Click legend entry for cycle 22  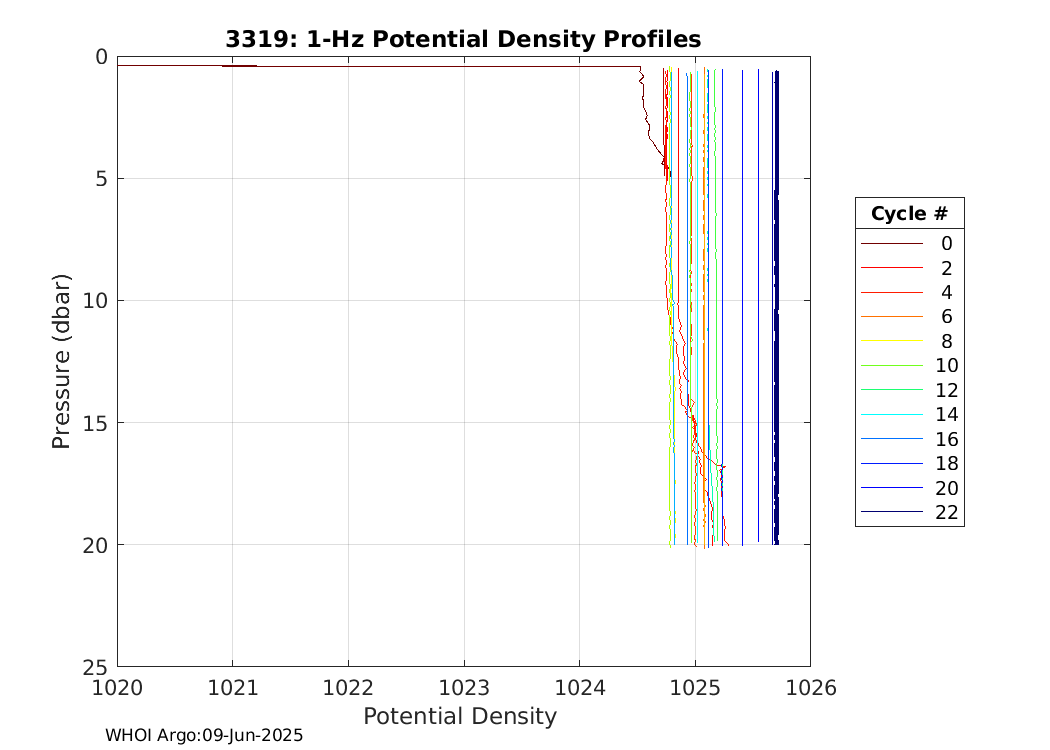coord(909,512)
